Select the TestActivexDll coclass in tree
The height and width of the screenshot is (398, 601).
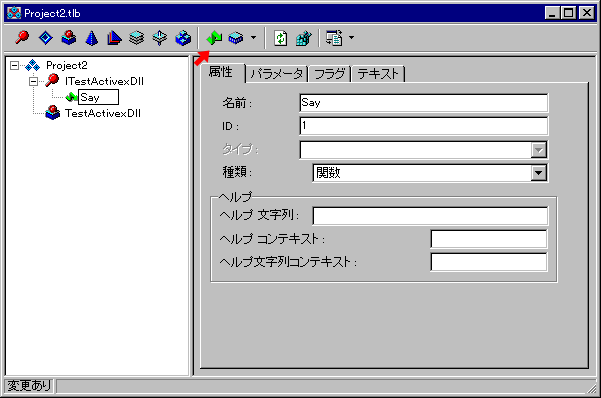pyautogui.click(x=103, y=113)
